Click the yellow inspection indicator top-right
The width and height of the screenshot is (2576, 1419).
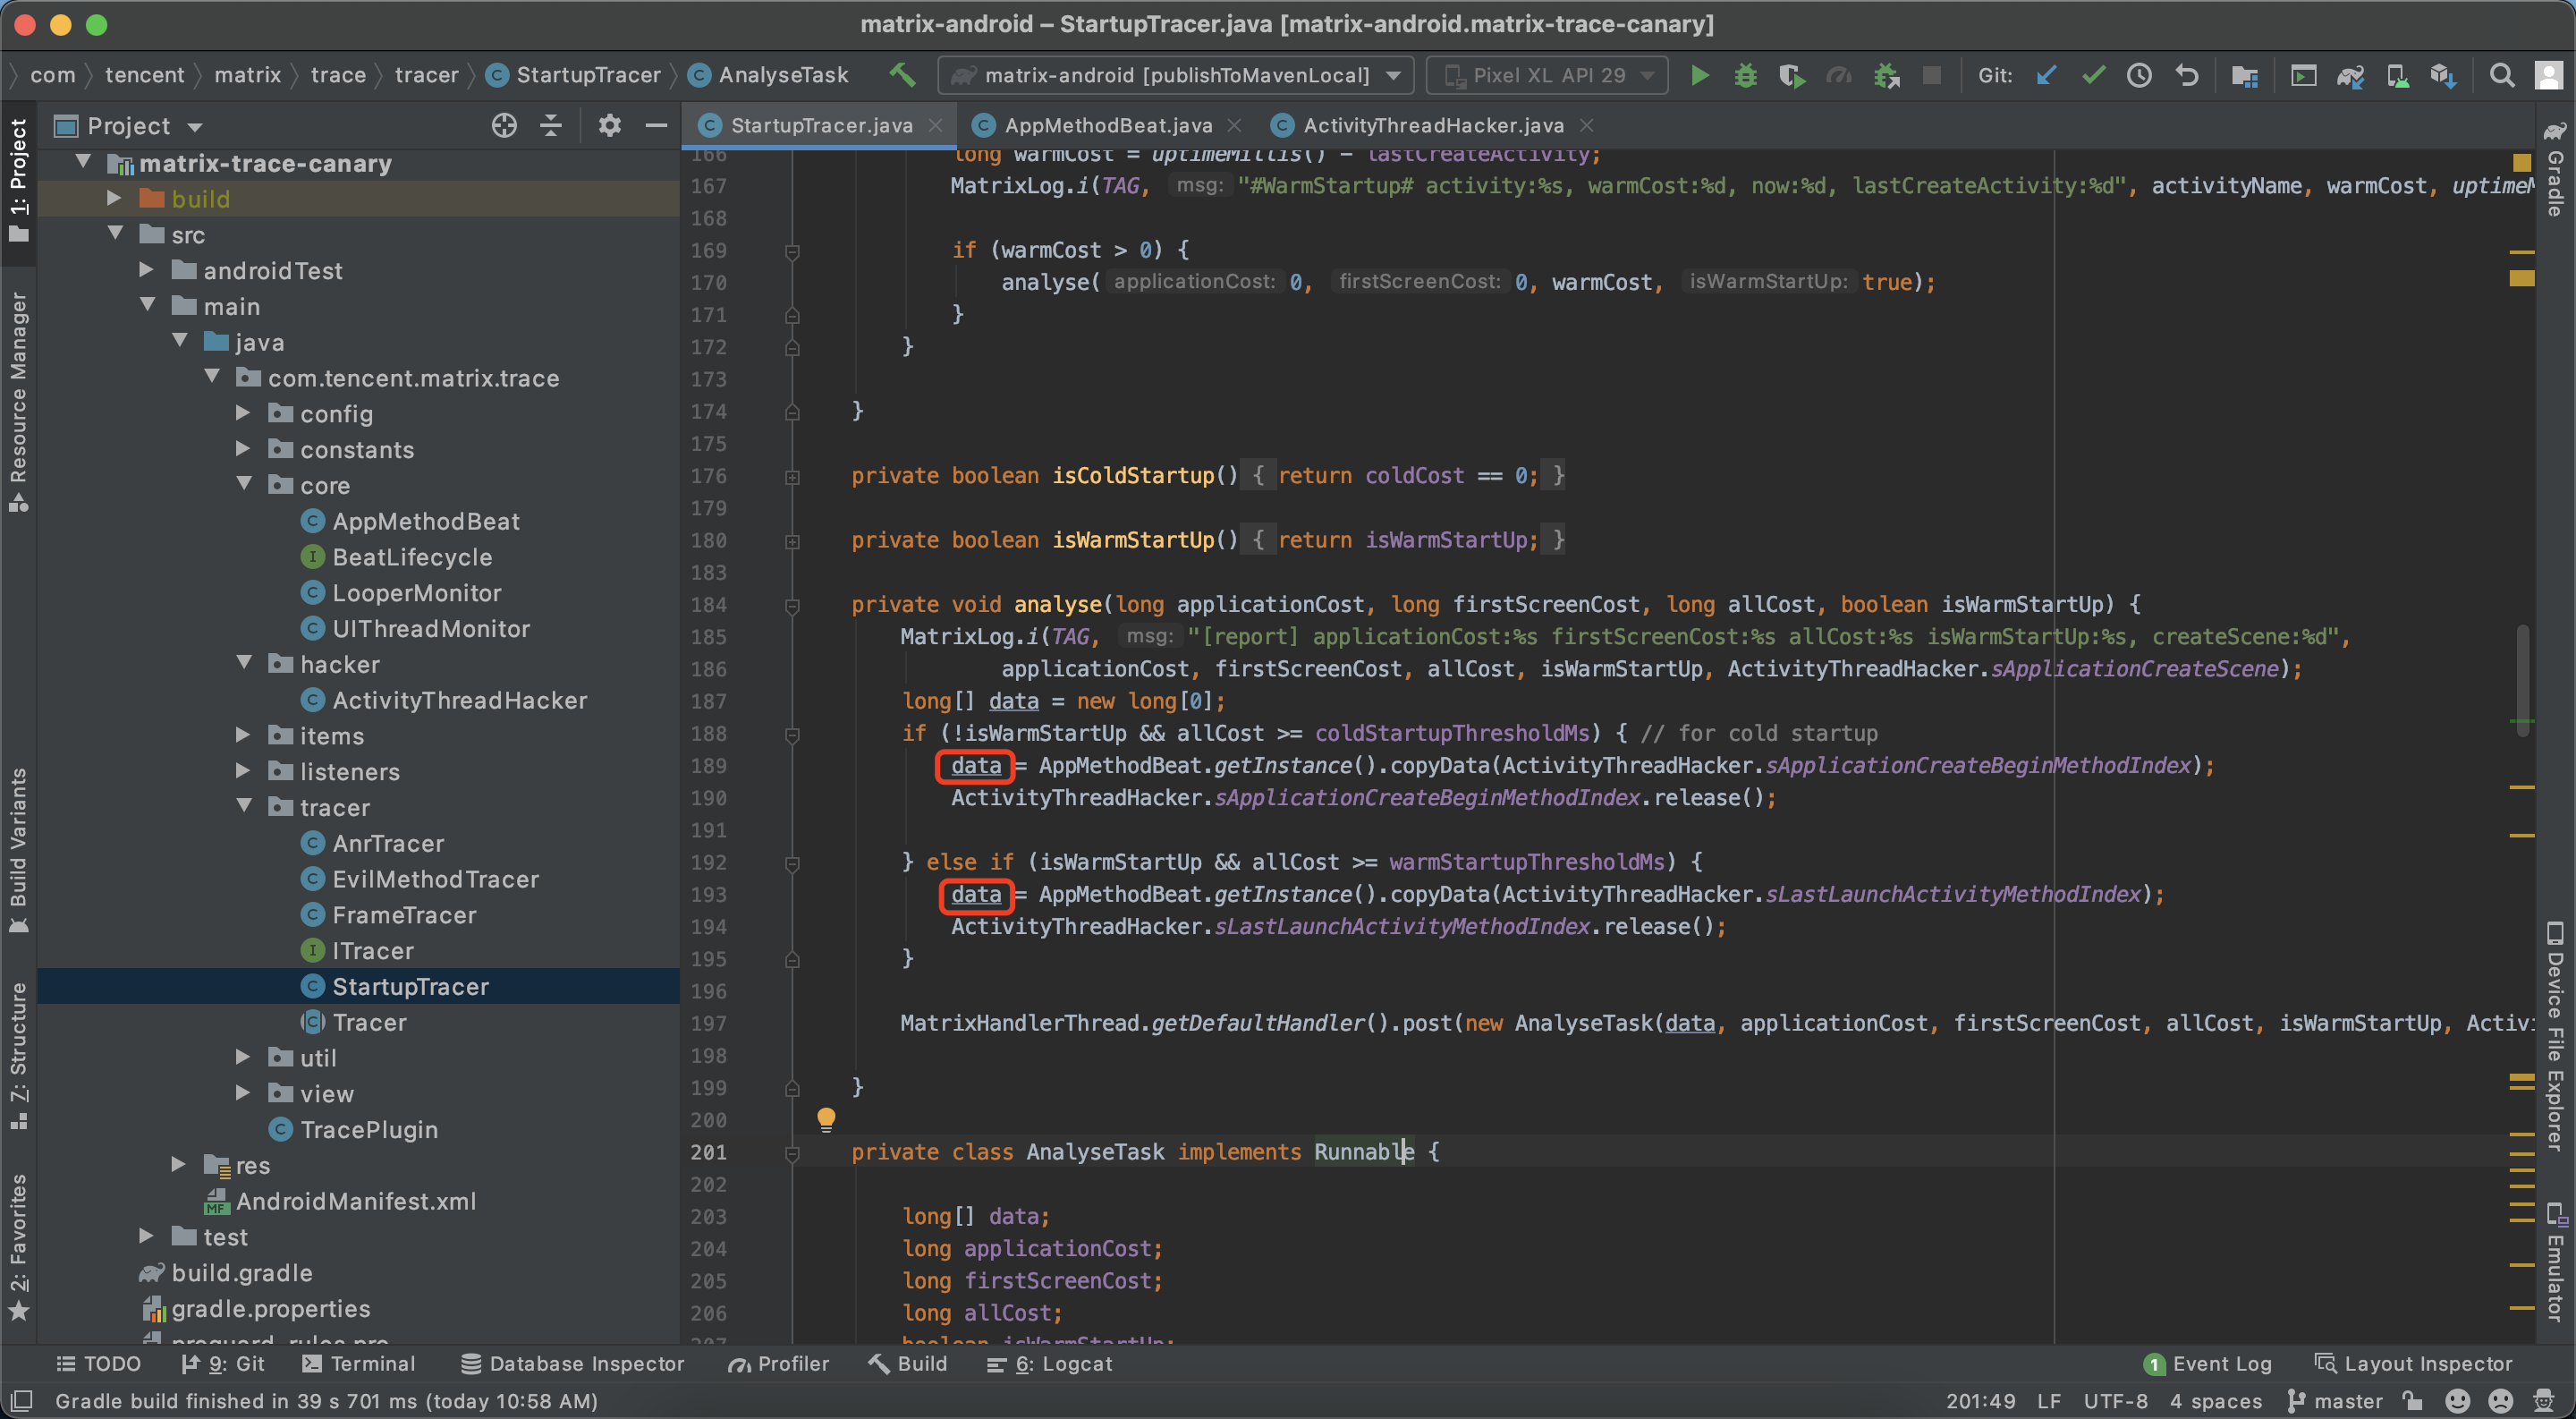pos(2522,162)
